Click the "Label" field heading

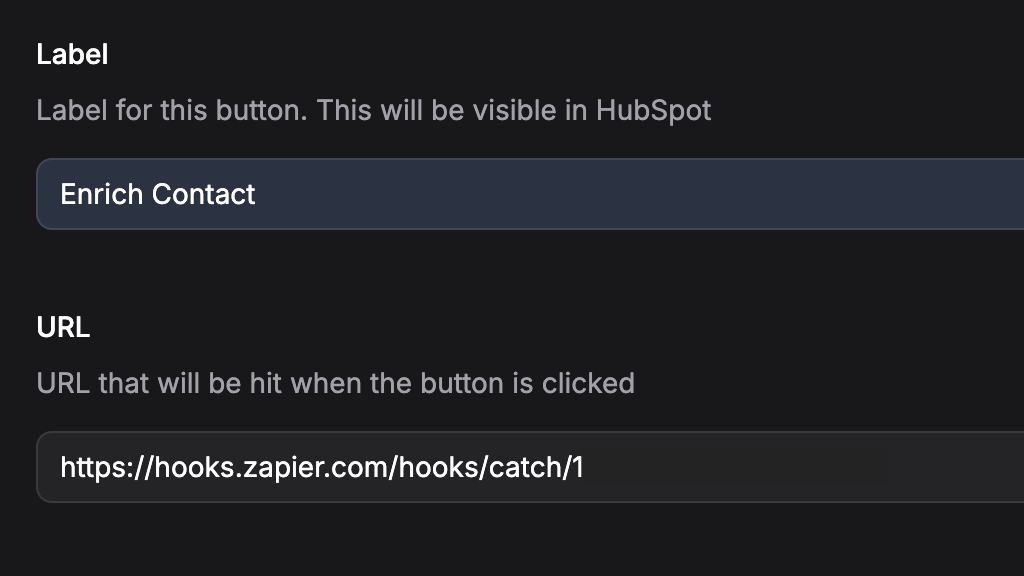tap(72, 55)
